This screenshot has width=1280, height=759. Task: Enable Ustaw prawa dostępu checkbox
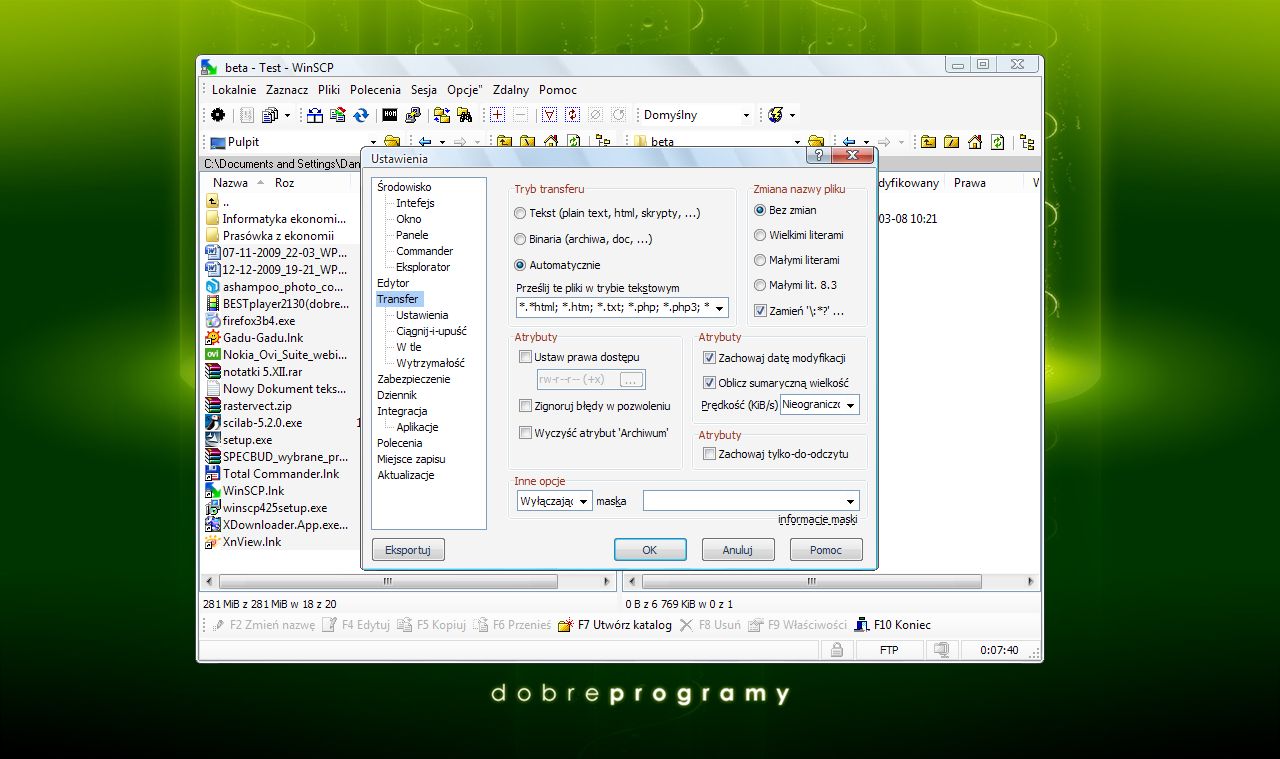pyautogui.click(x=525, y=357)
